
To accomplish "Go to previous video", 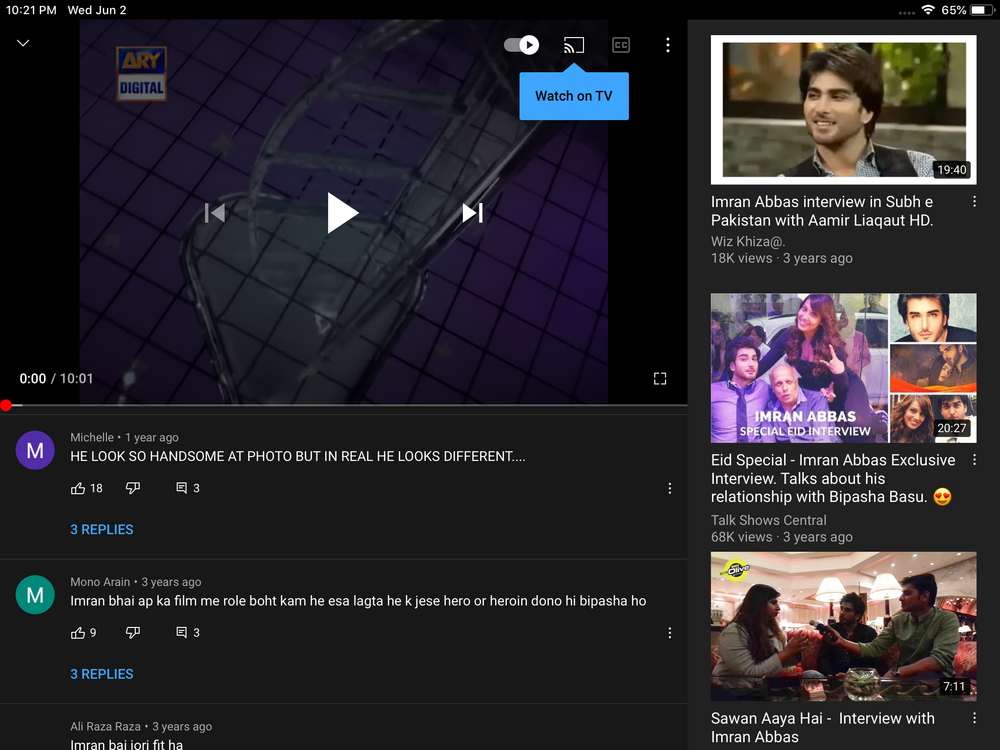I will click(214, 213).
